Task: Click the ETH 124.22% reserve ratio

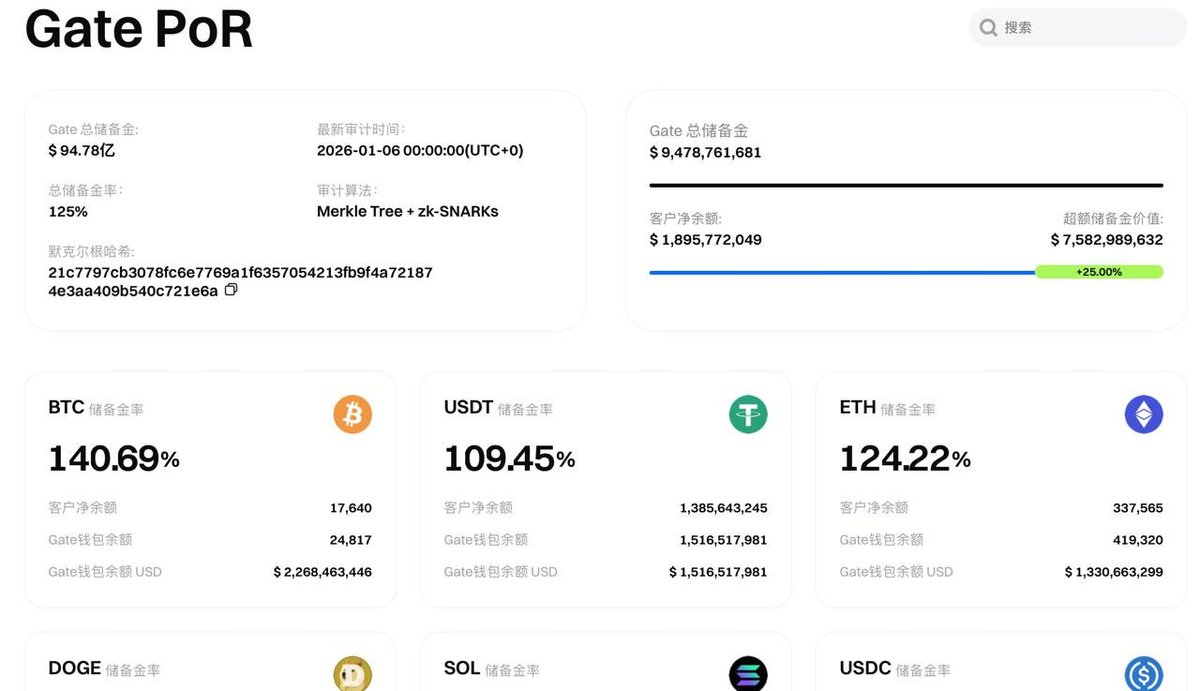Action: tap(906, 459)
